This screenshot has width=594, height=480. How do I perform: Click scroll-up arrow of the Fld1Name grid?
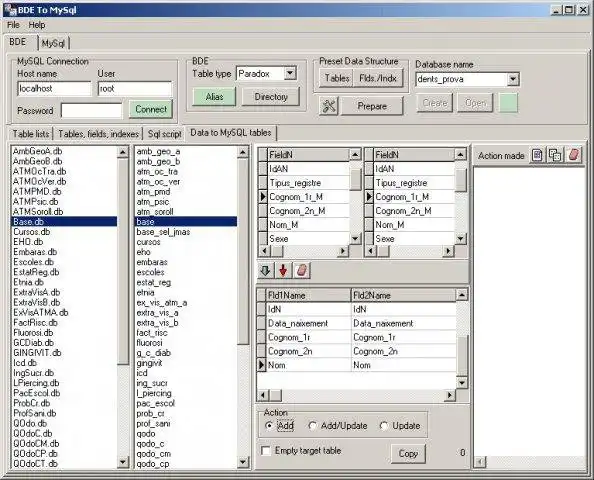pos(462,295)
